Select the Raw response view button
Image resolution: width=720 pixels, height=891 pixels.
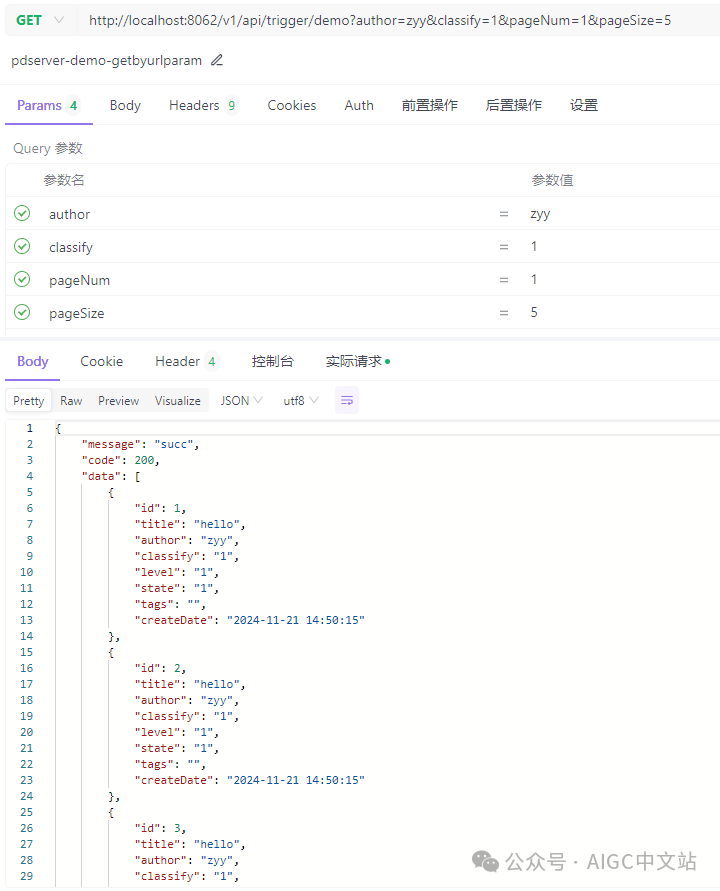tap(71, 401)
